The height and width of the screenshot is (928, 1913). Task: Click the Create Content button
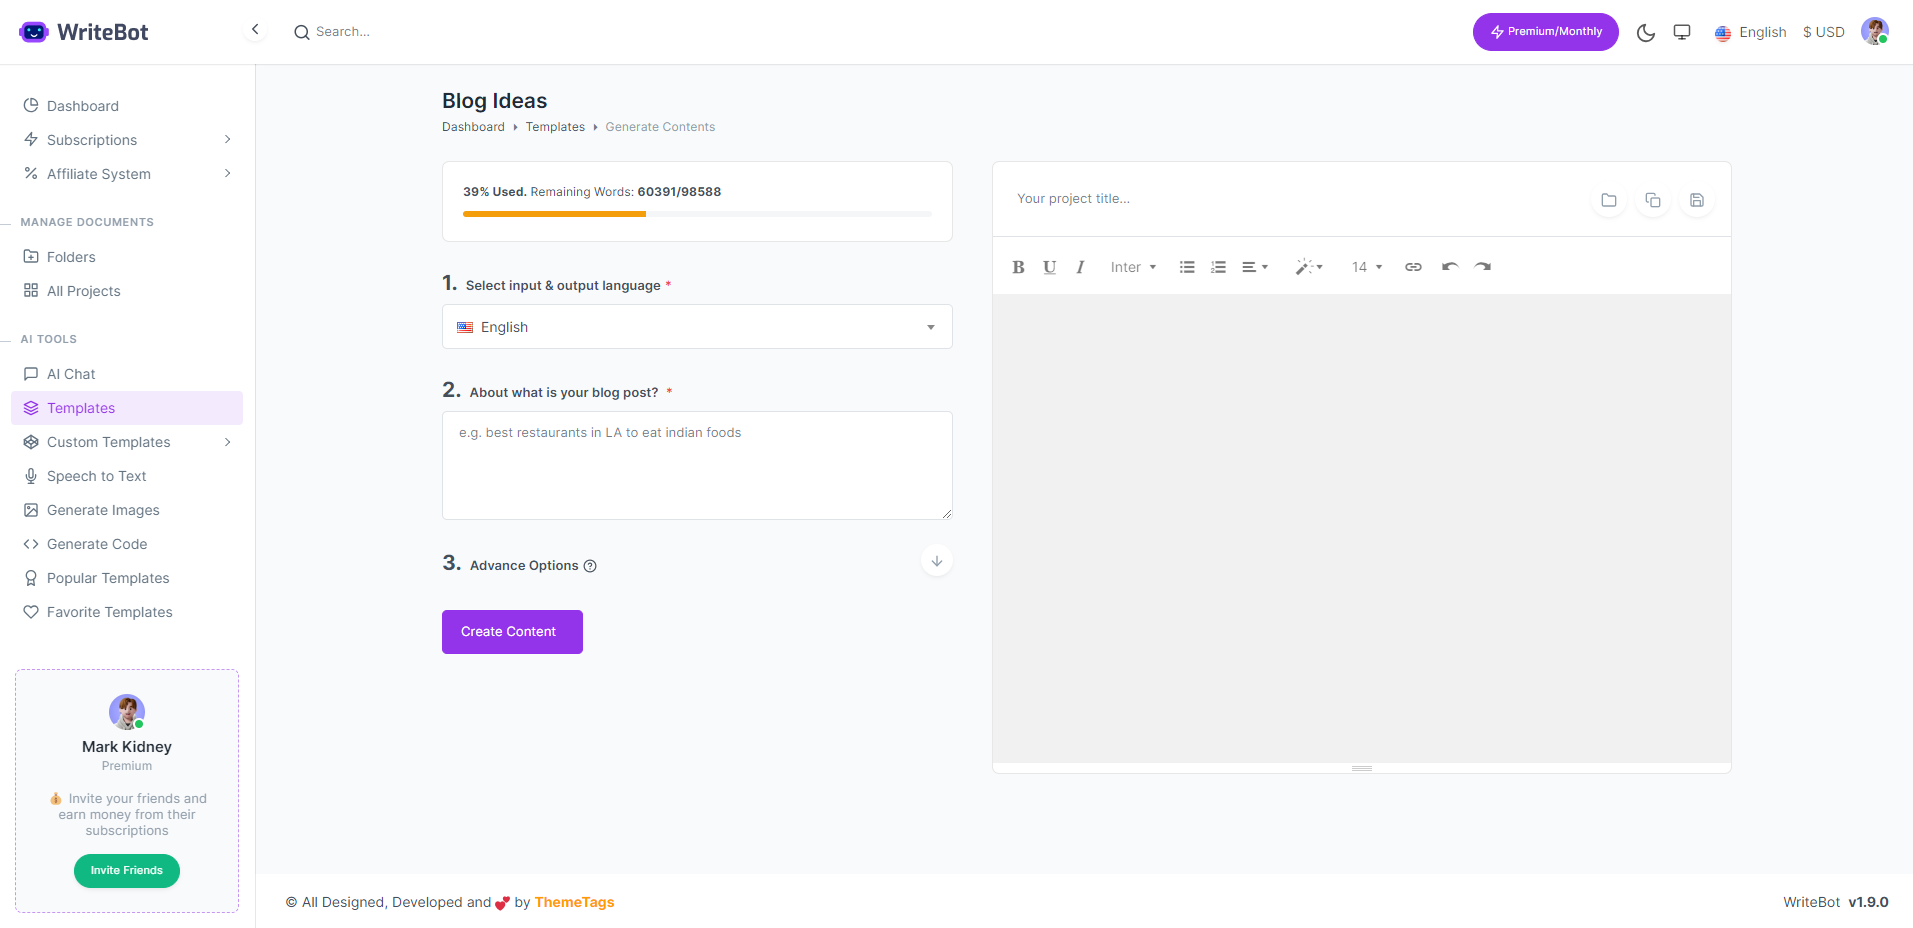pos(511,631)
